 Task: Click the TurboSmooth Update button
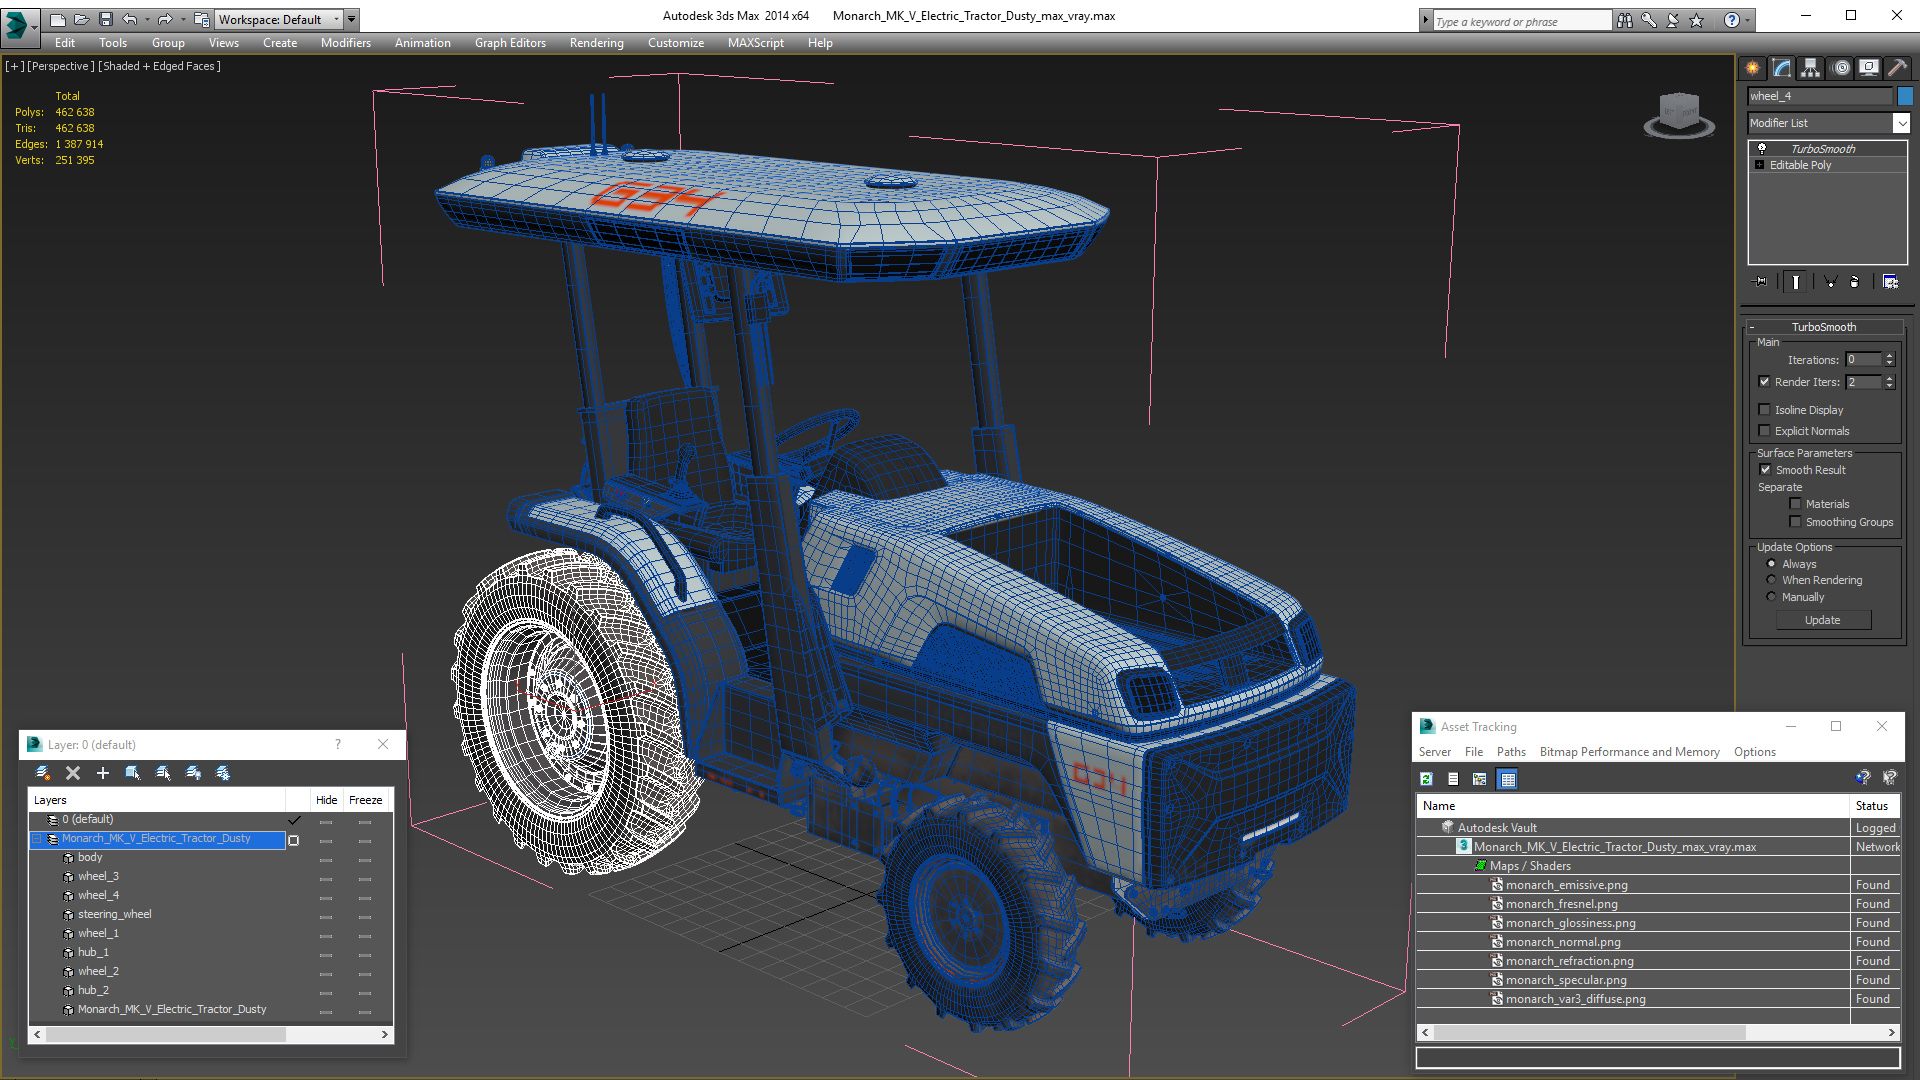coord(1823,620)
